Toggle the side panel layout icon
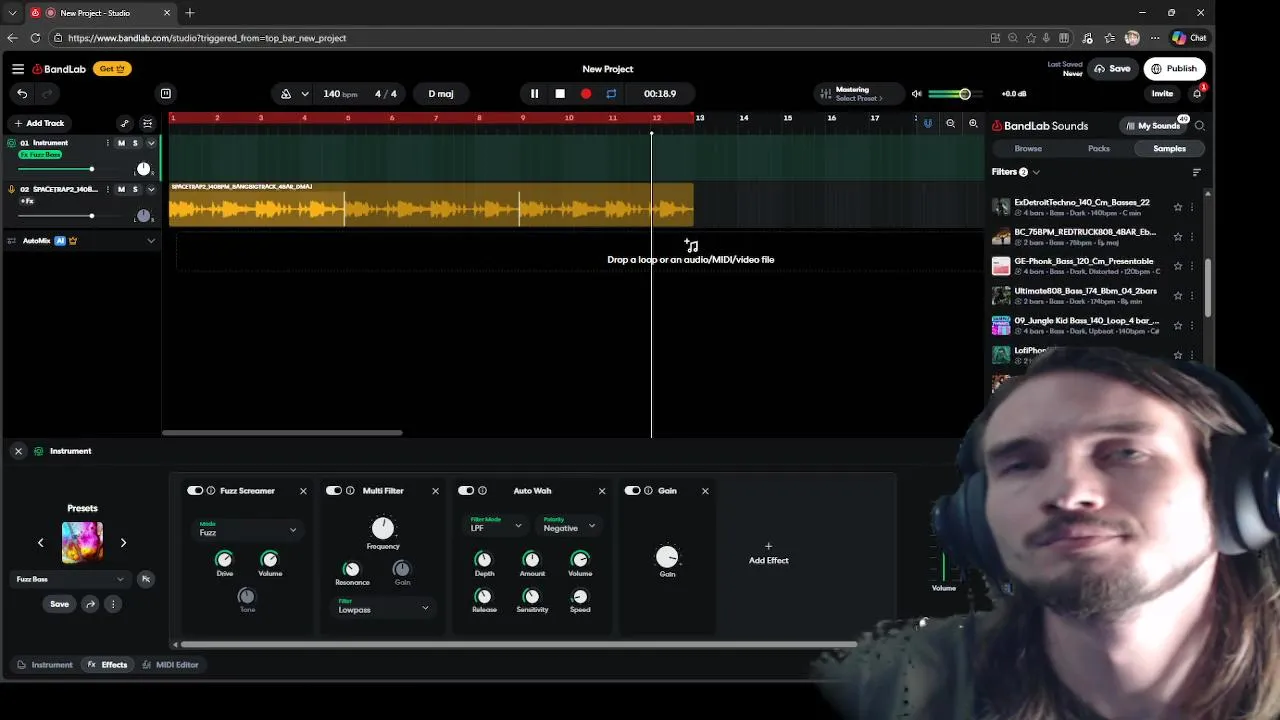This screenshot has height=720, width=1280. pyautogui.click(x=166, y=94)
